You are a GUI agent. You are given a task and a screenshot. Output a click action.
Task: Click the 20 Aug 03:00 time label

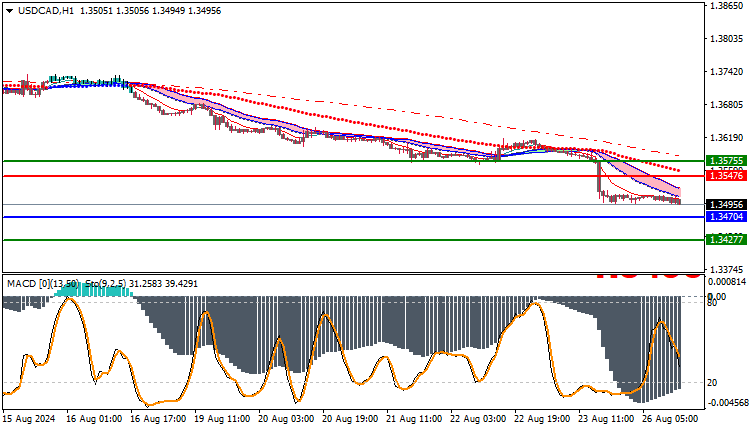point(286,419)
